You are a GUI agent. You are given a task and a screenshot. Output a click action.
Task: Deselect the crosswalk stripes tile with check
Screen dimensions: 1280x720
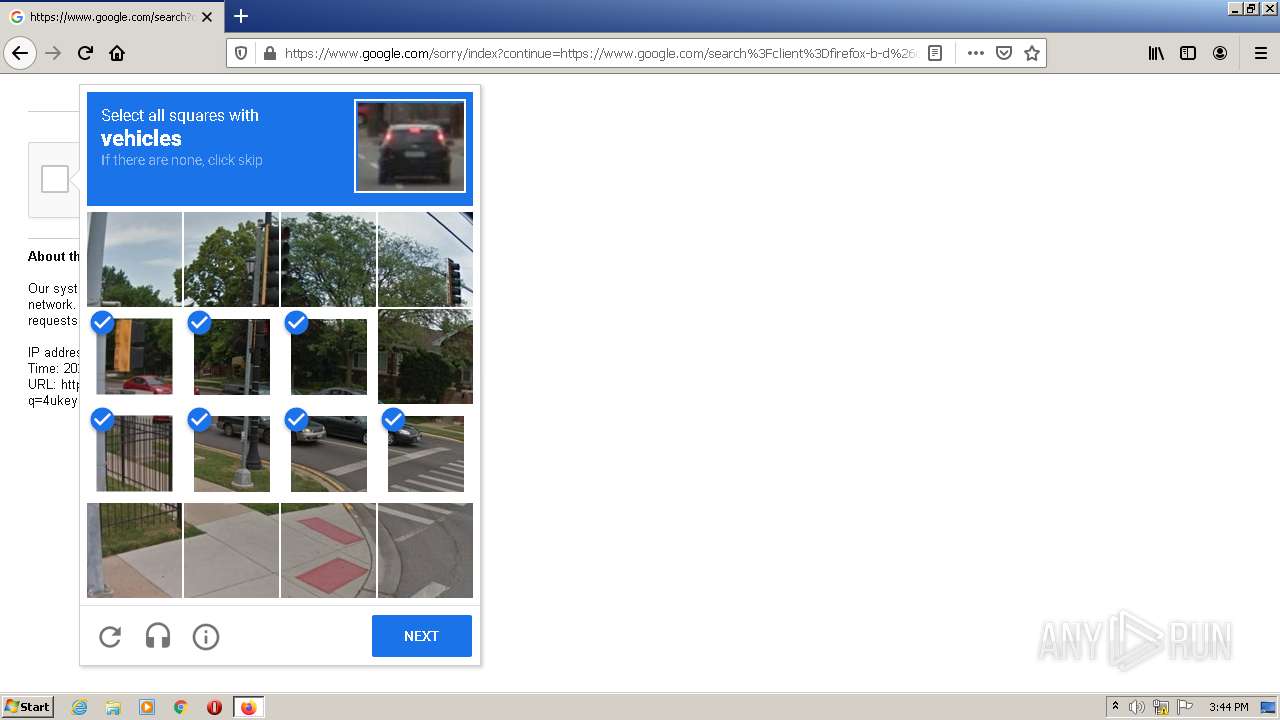[x=425, y=453]
